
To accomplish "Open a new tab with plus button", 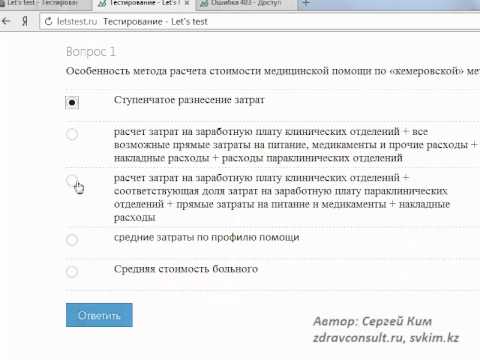I will 306,4.
